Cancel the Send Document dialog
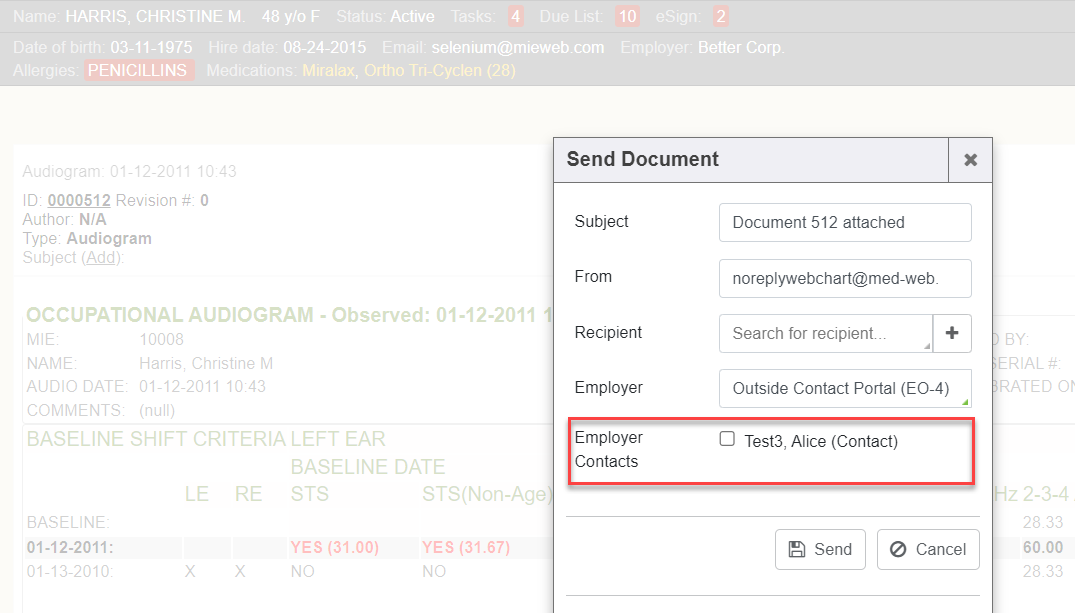This screenshot has height=613, width=1075. click(x=928, y=549)
